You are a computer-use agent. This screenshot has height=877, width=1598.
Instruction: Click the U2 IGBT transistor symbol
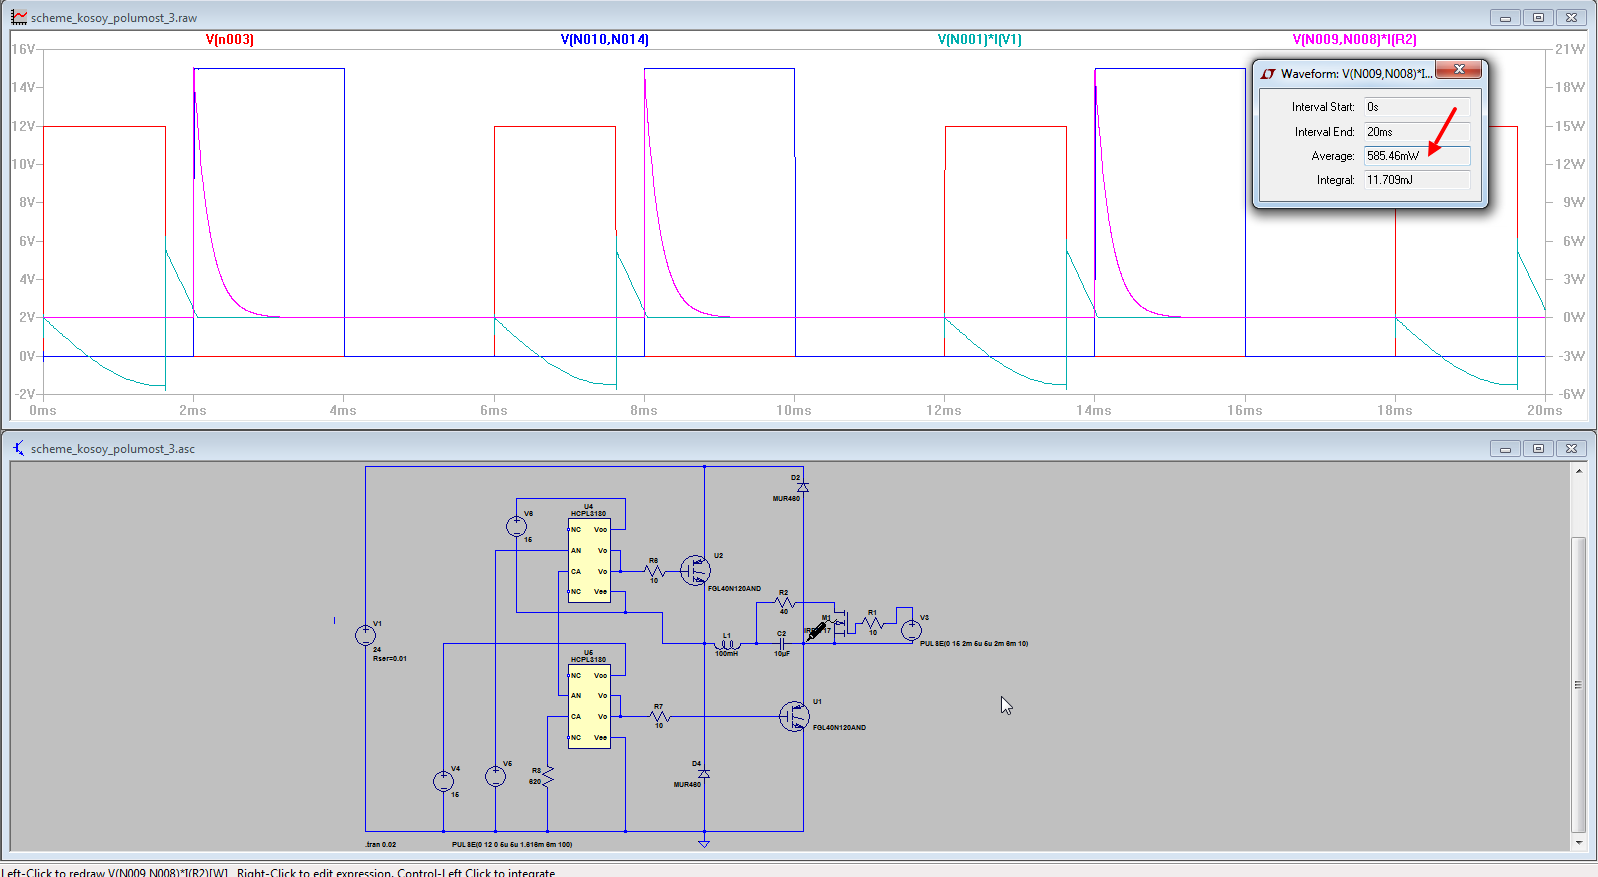click(x=695, y=570)
